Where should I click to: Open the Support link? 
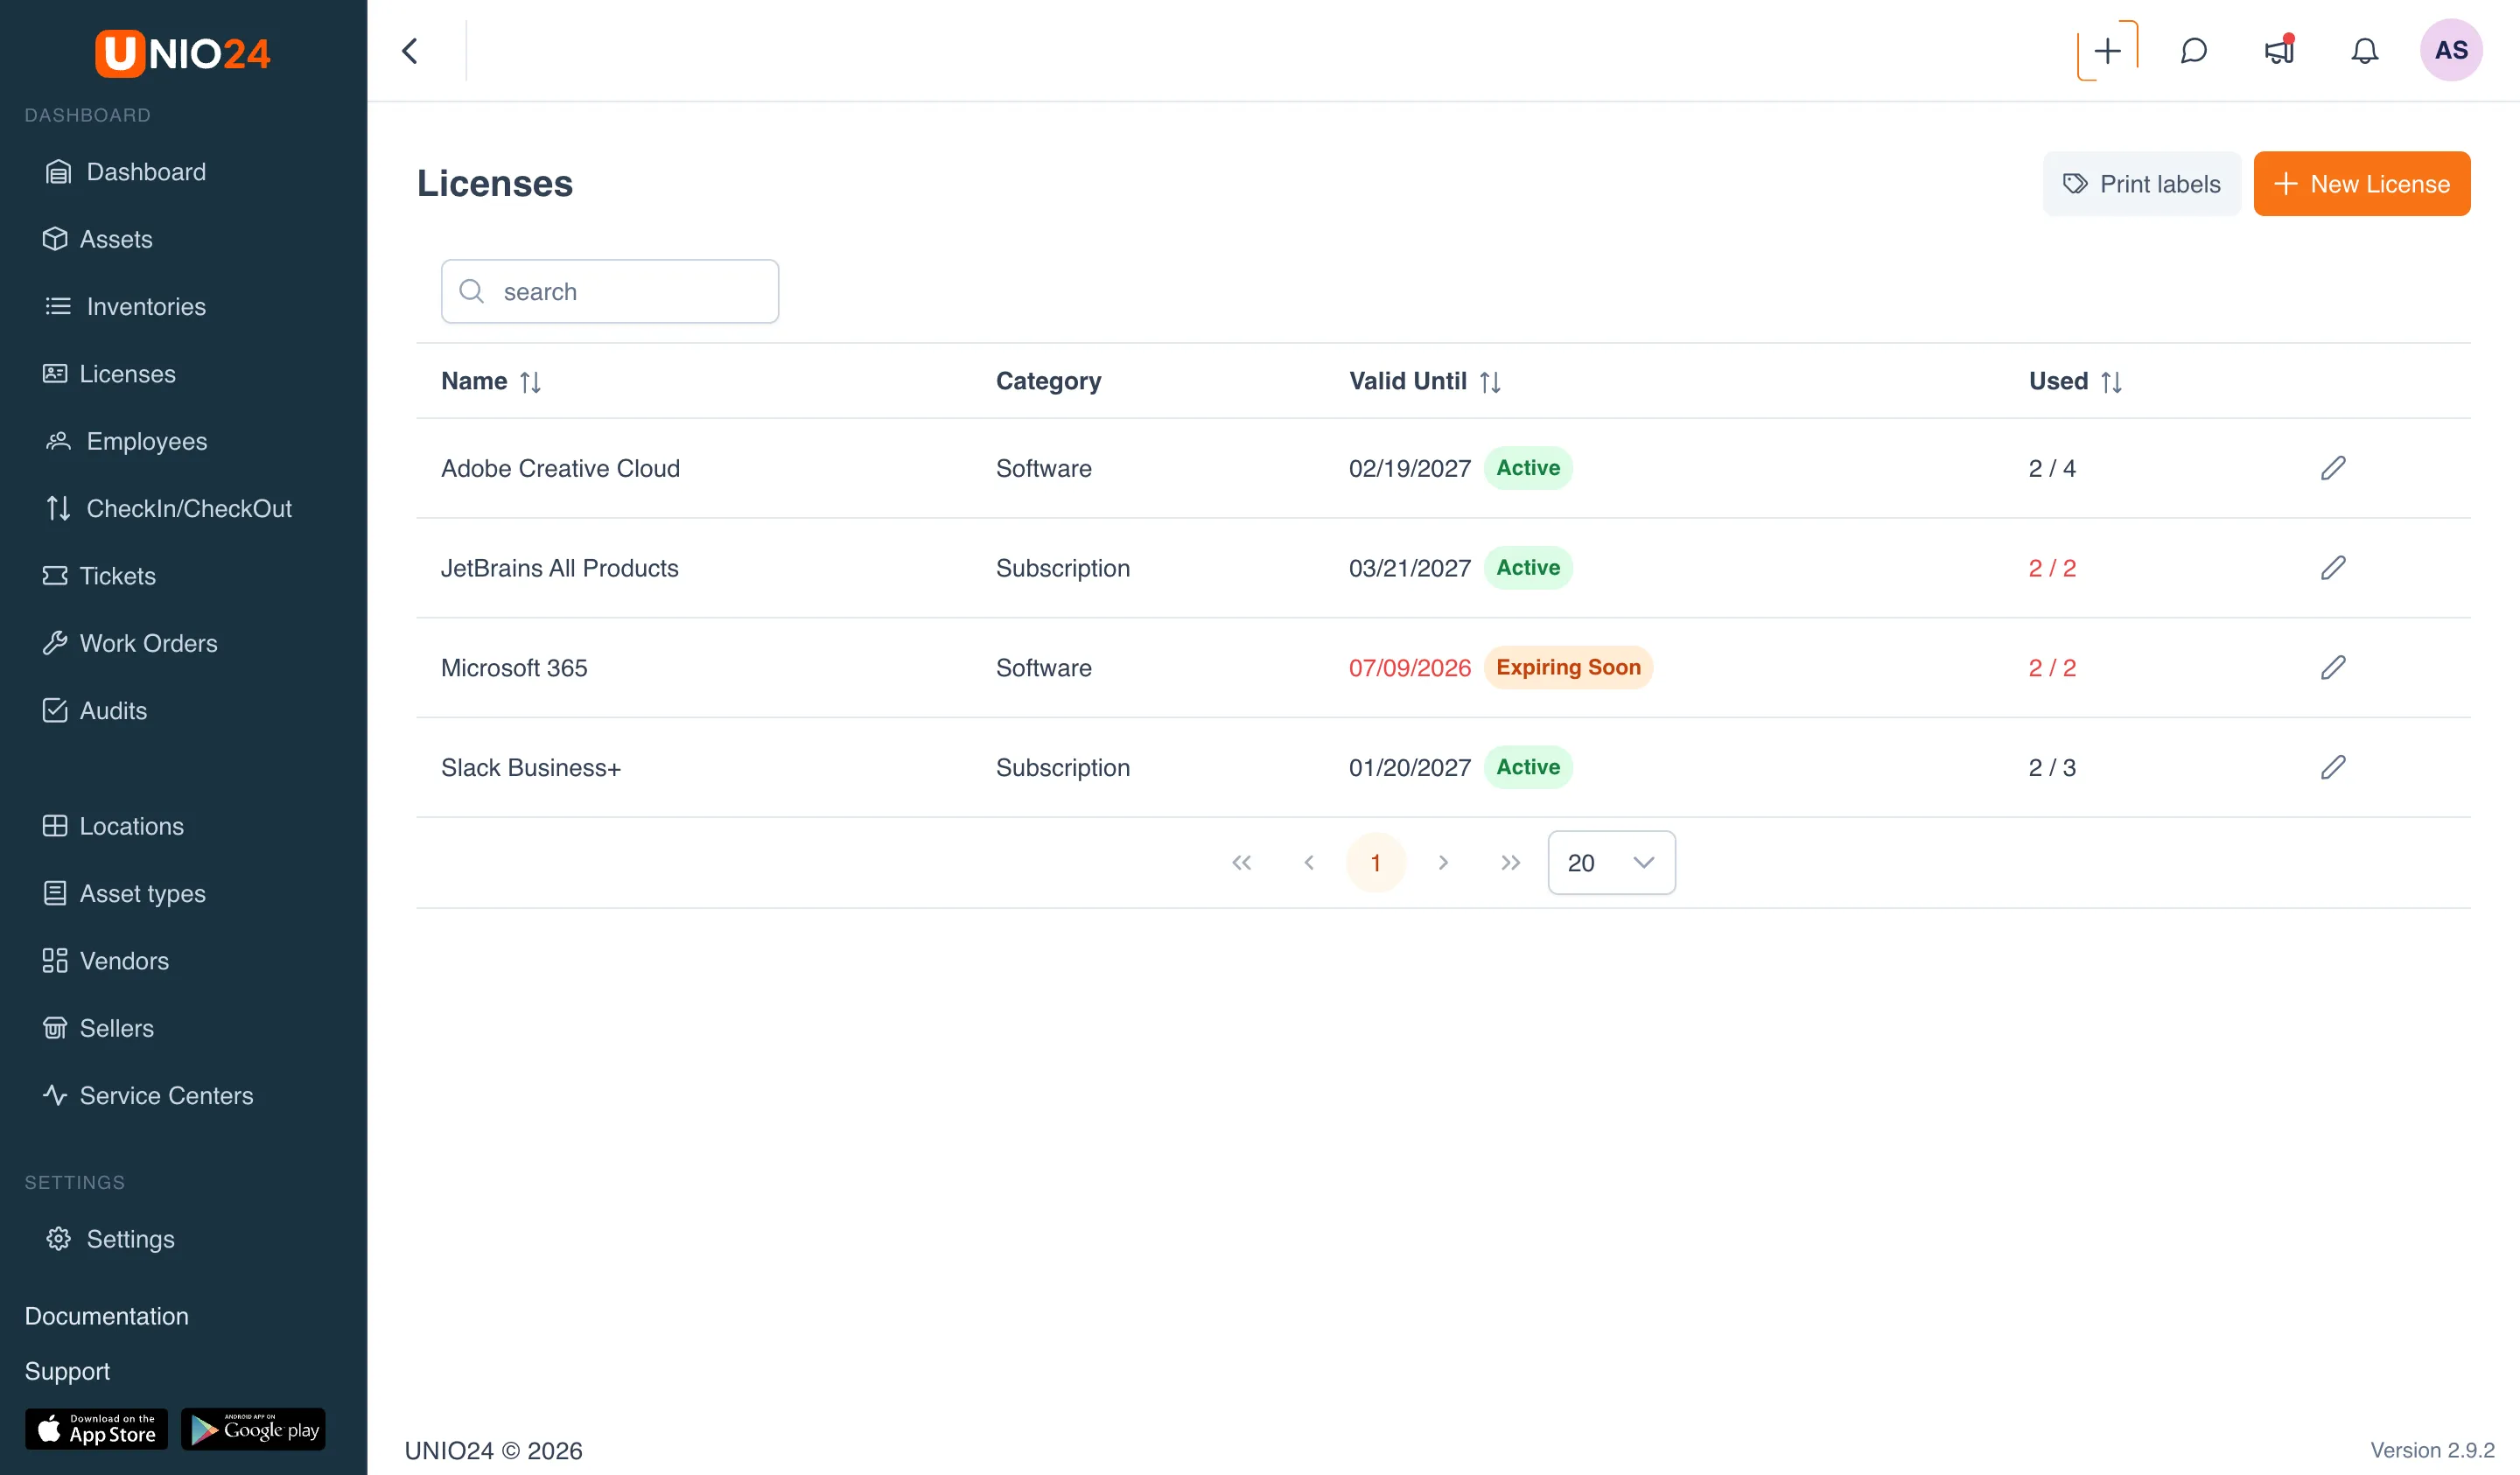(67, 1371)
